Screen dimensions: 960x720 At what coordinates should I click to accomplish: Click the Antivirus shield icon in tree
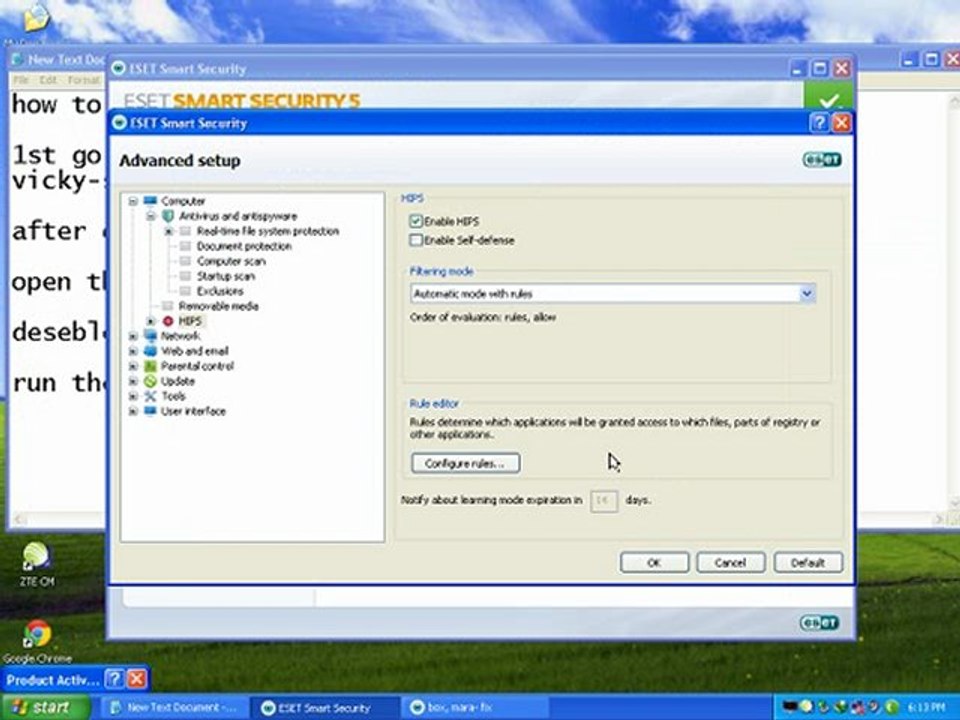[x=168, y=216]
